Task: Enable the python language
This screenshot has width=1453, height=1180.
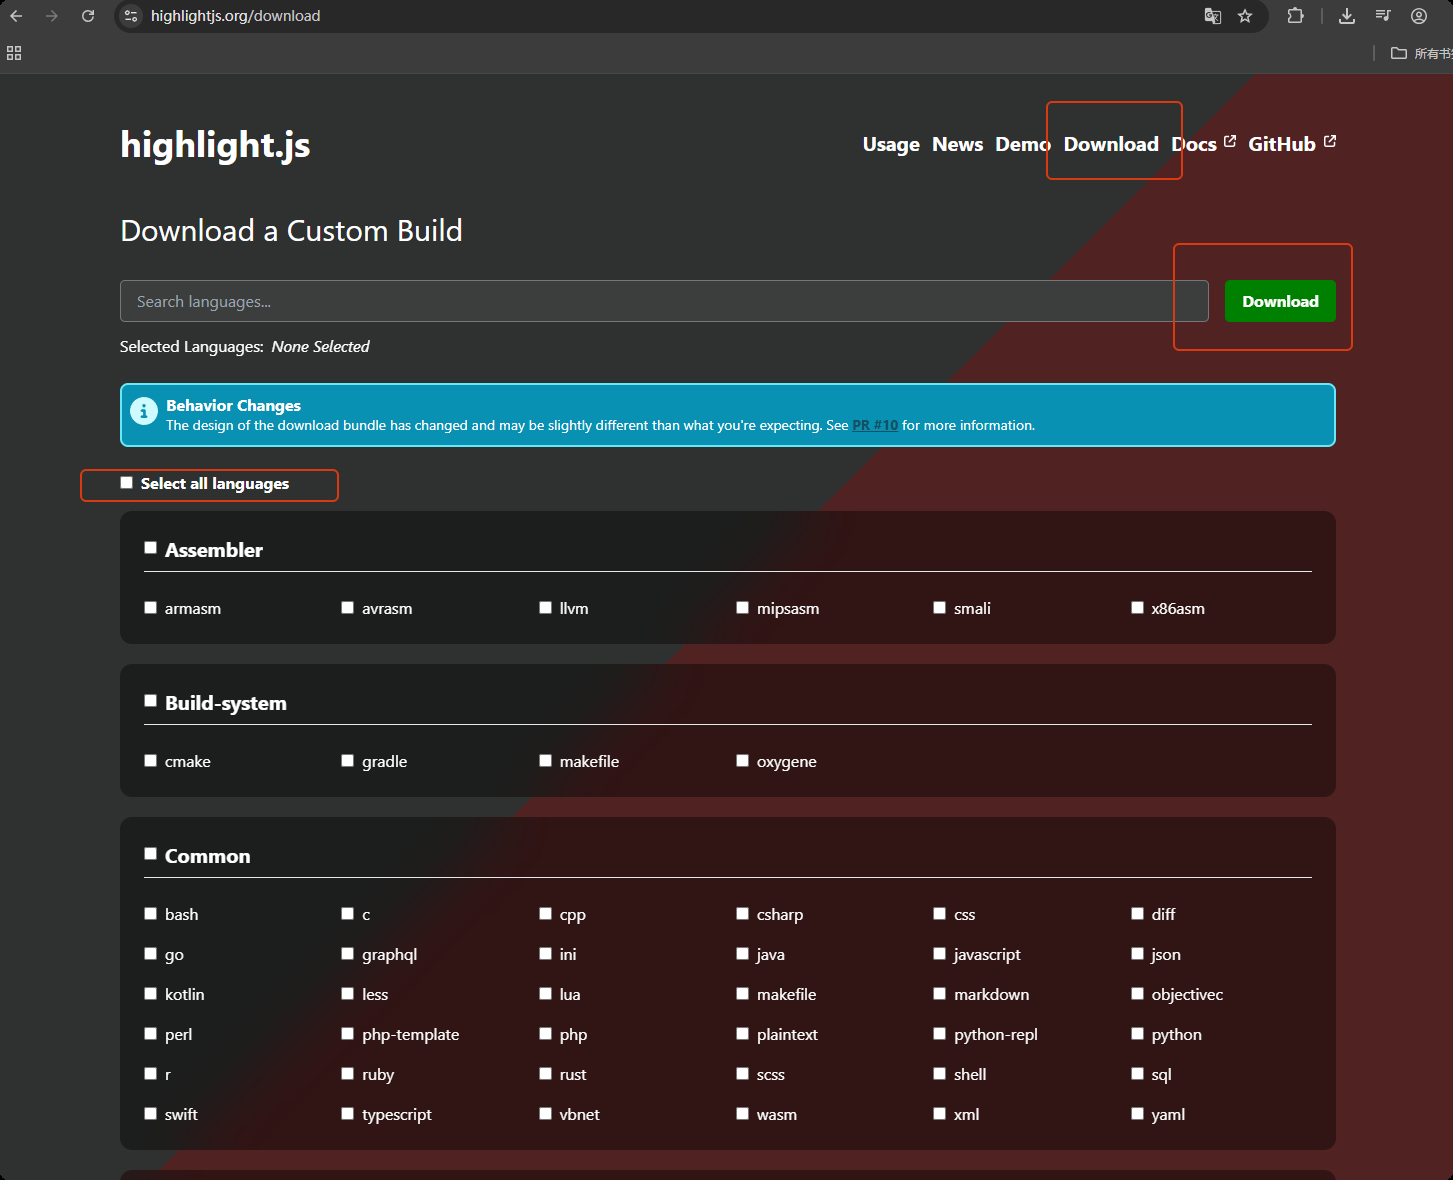Action: click(1137, 1034)
